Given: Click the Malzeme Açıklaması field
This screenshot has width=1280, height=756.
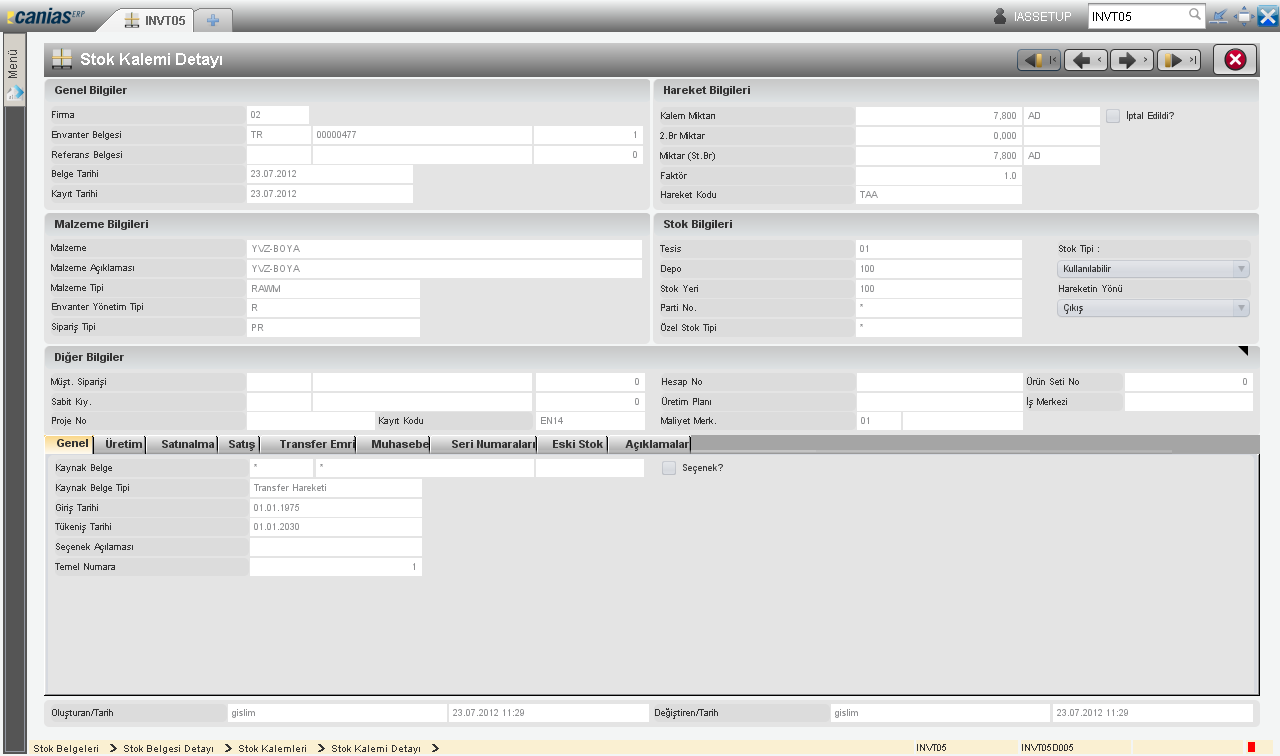Looking at the screenshot, I should pyautogui.click(x=444, y=268).
